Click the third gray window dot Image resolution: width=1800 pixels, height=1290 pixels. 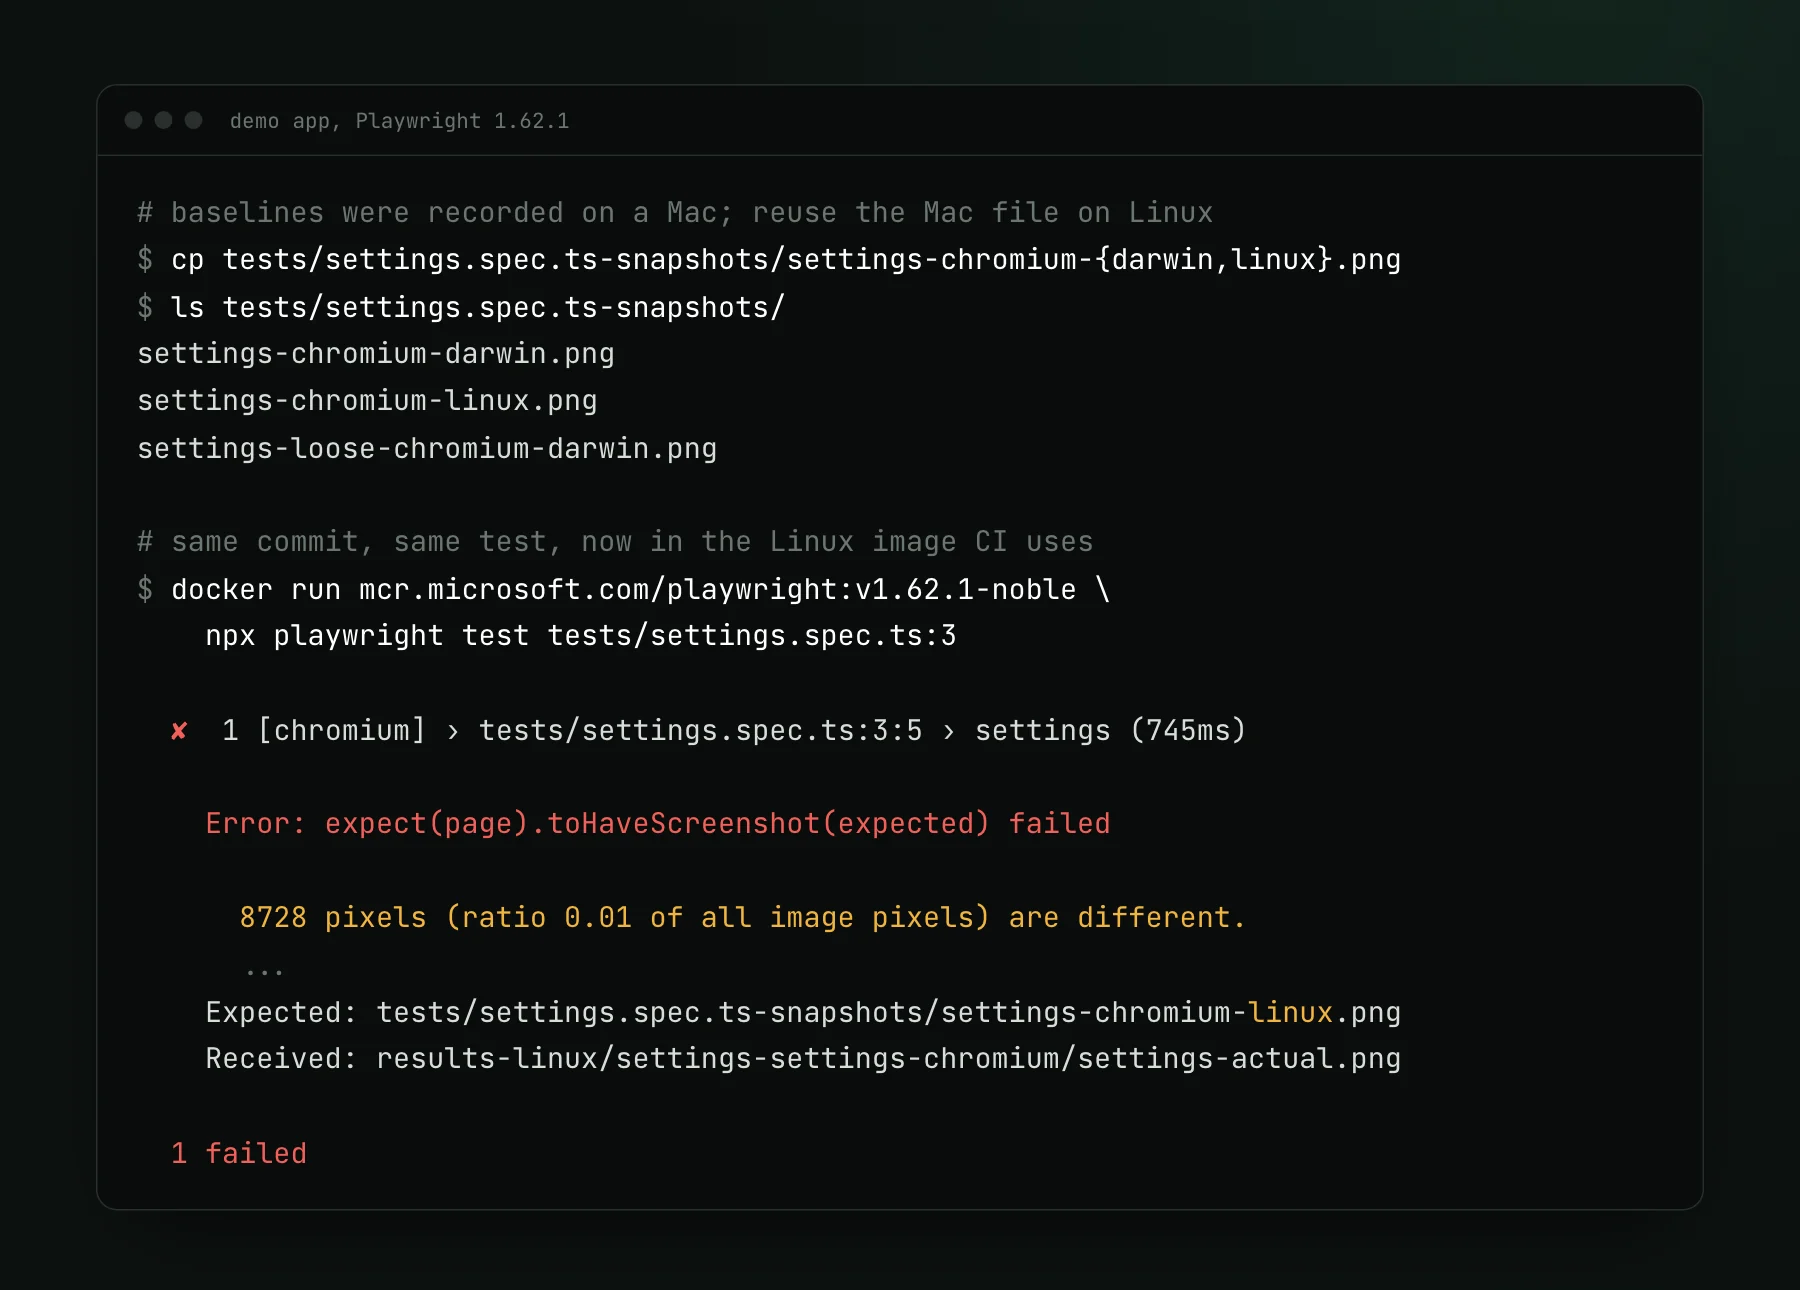pos(194,120)
